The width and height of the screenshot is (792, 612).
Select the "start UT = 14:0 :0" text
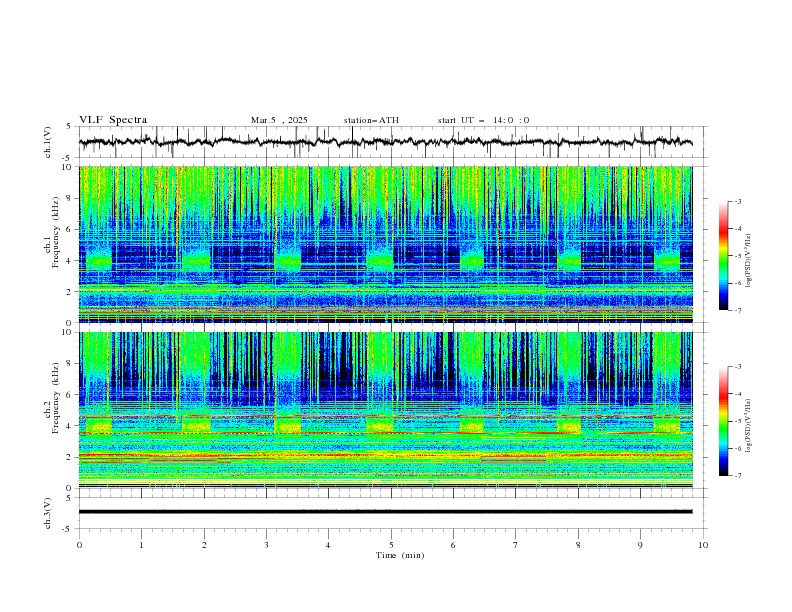click(x=483, y=120)
